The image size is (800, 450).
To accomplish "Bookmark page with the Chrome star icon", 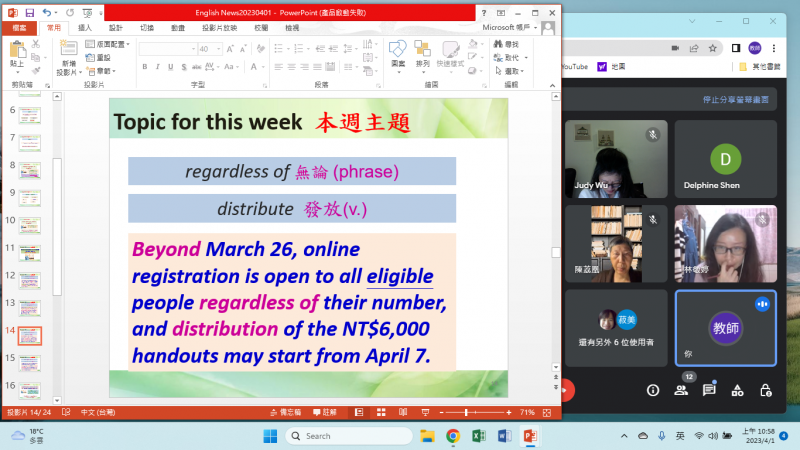I will click(713, 48).
